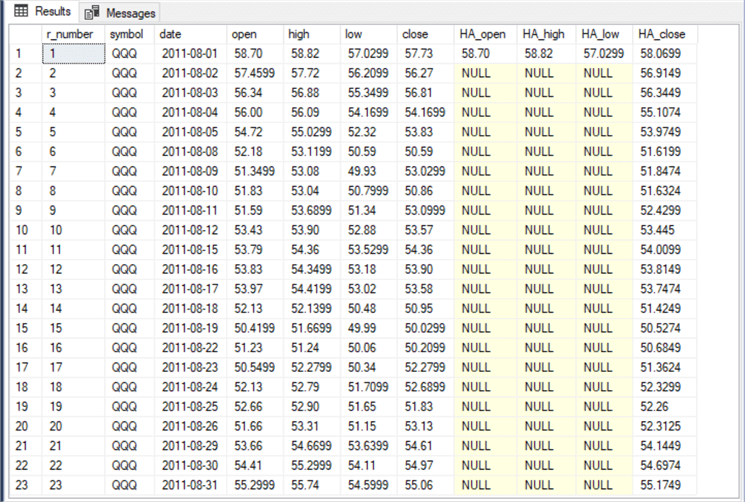Click low value 49.93
This screenshot has width=745, height=502.
point(369,171)
